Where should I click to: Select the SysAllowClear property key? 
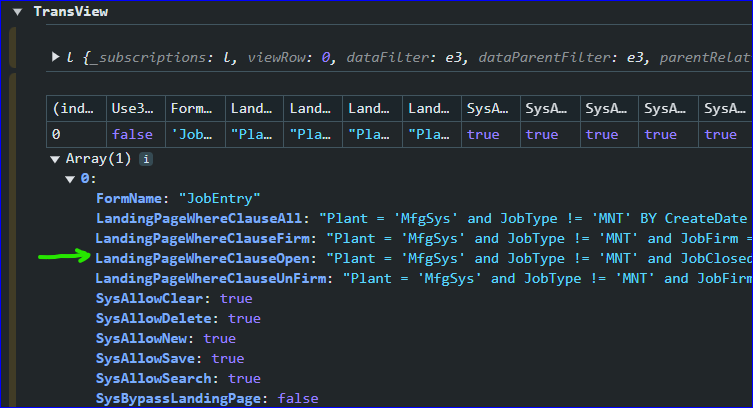149,299
